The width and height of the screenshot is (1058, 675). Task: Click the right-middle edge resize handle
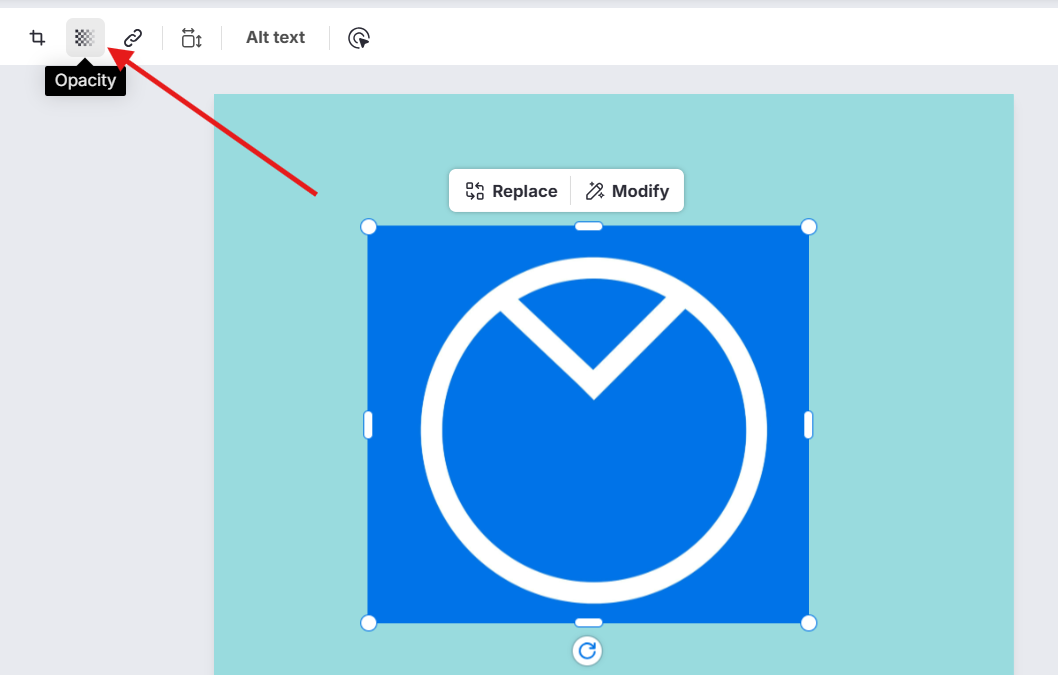click(808, 425)
